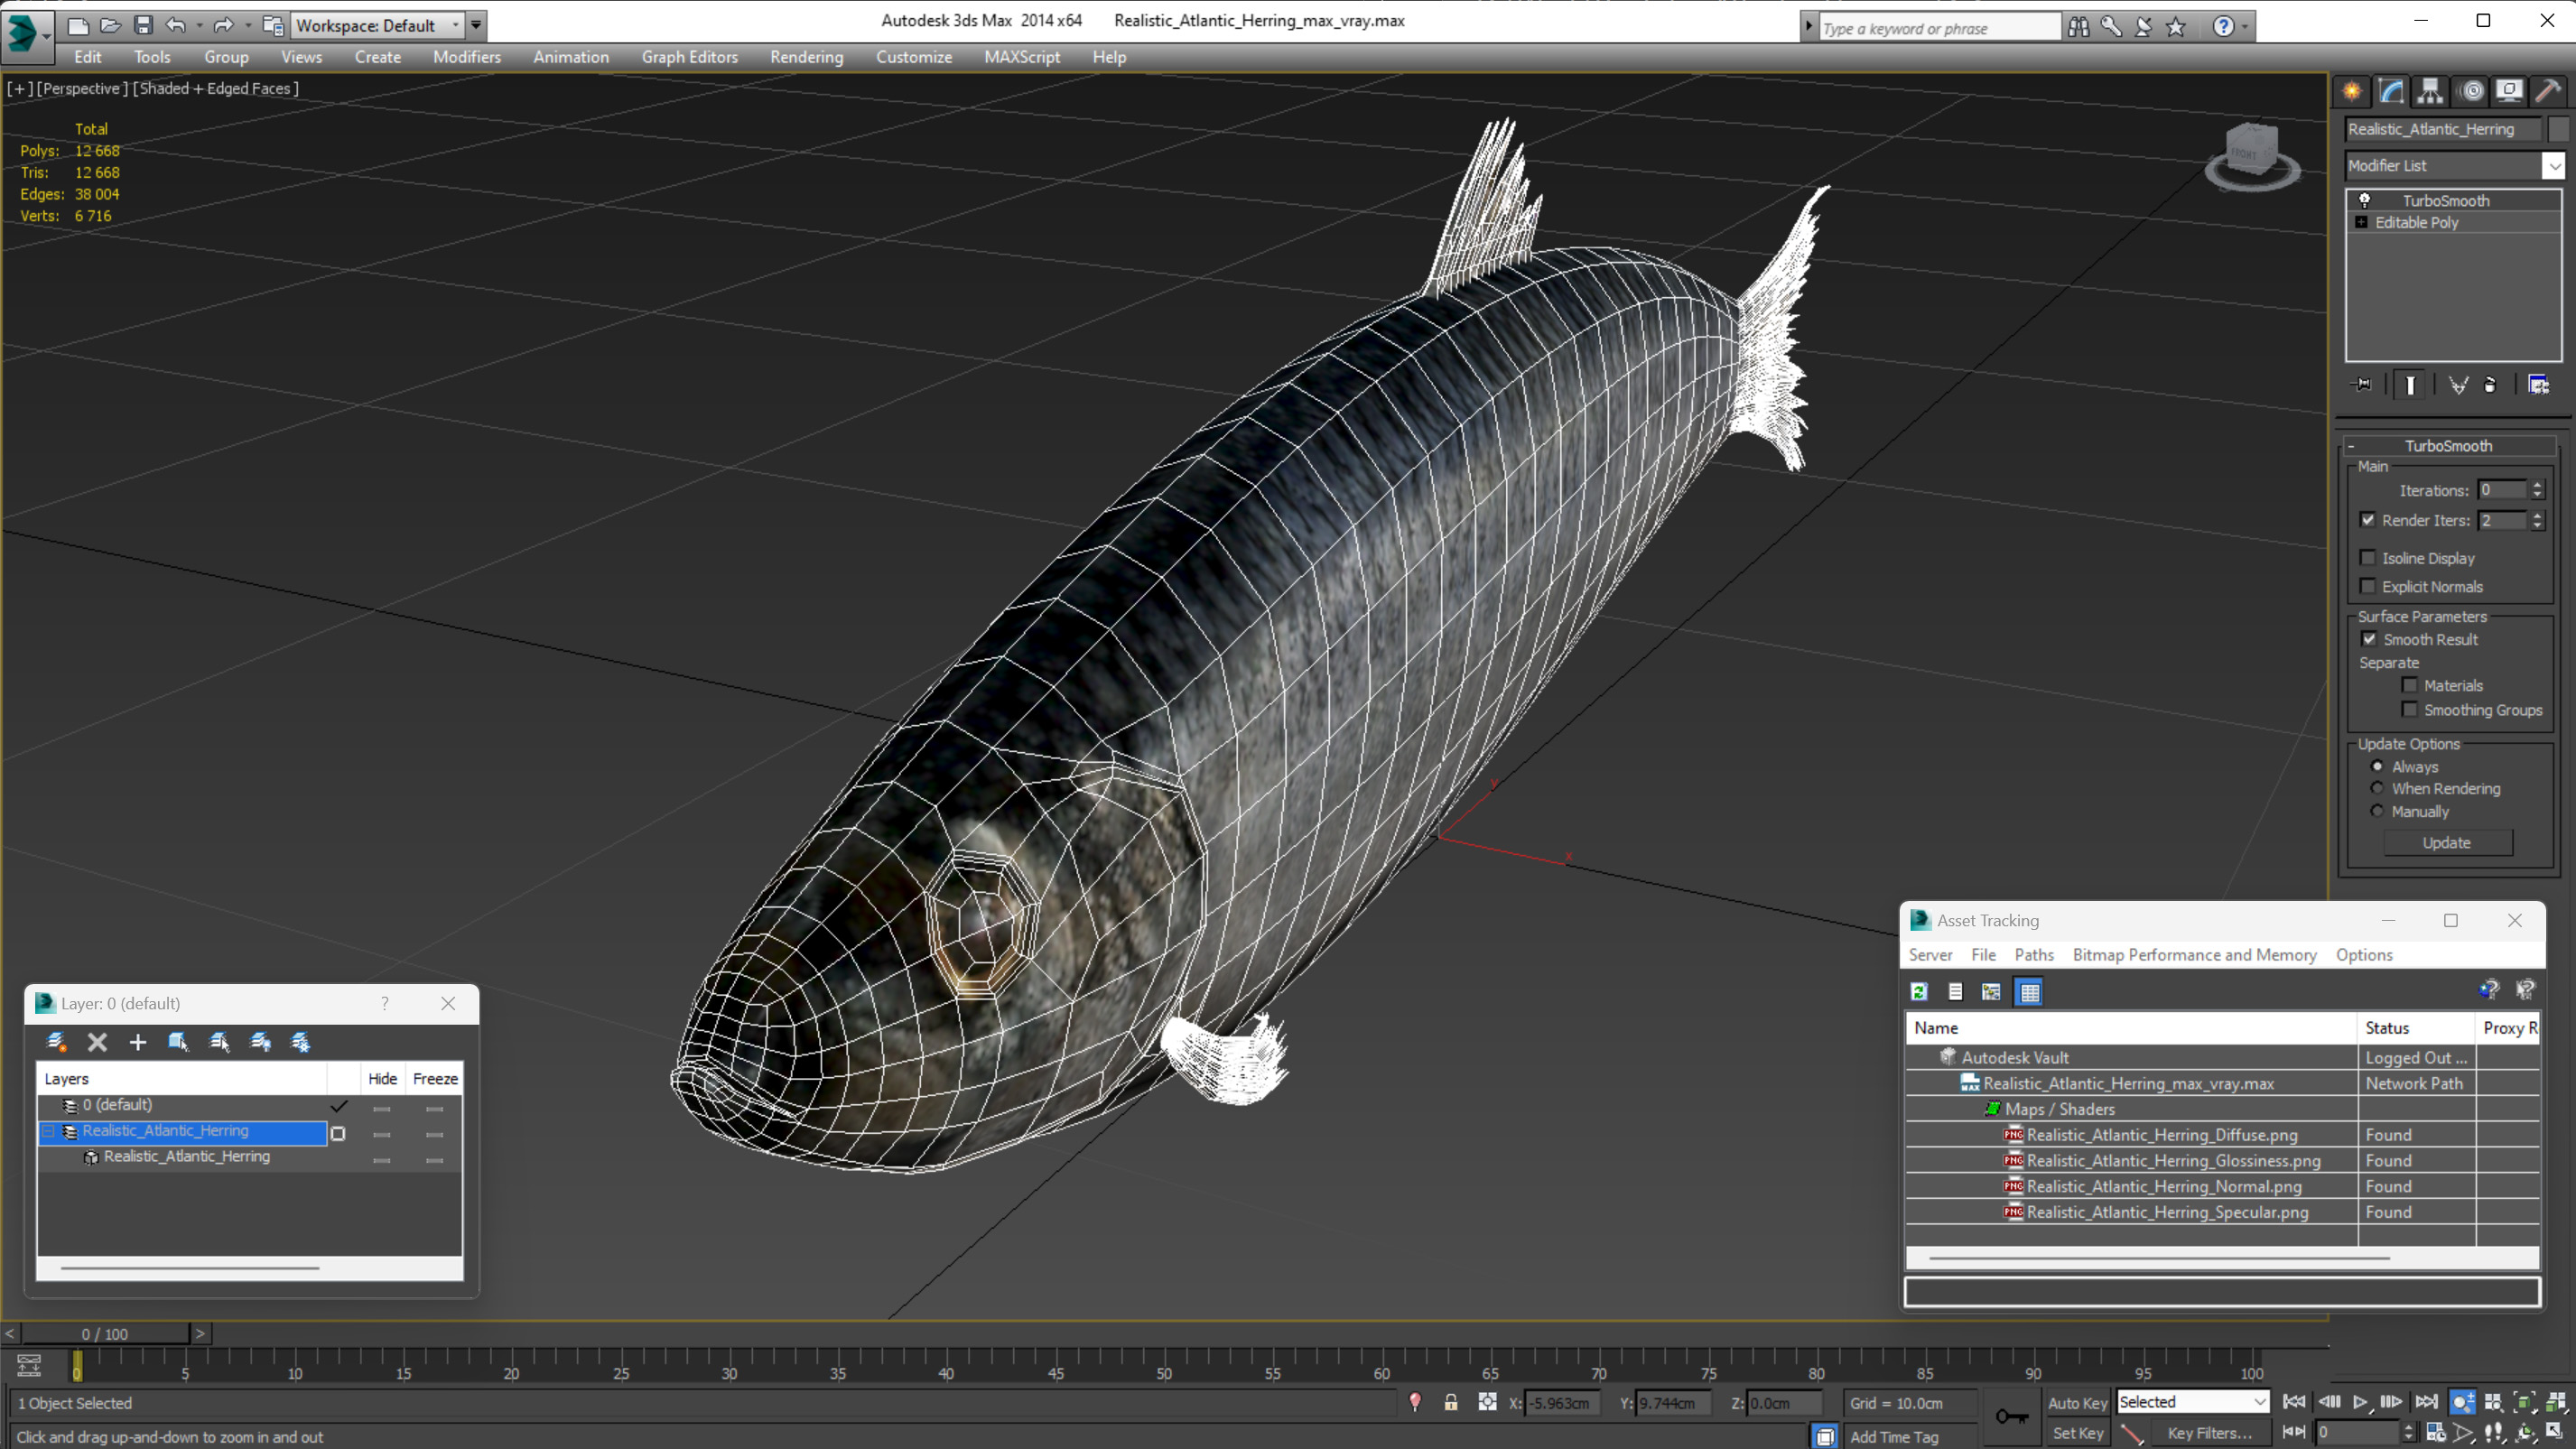Open the Modify command panel tab
Viewport: 2576px width, 1449px height.
[x=2391, y=91]
